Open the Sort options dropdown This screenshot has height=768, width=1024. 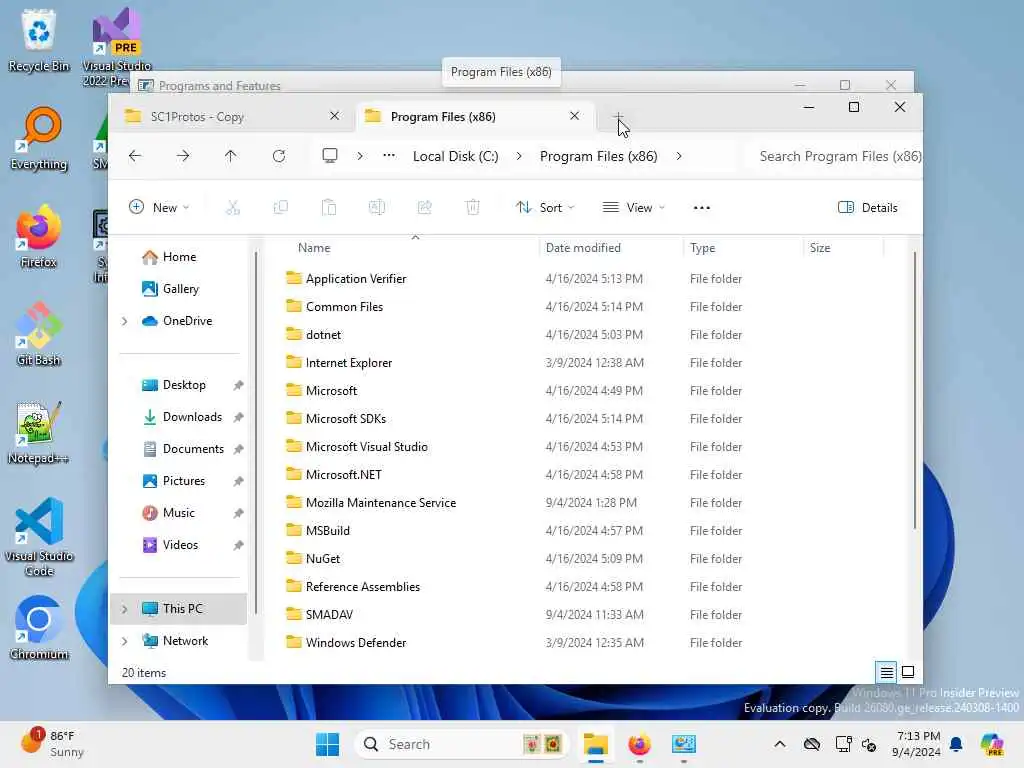pos(545,208)
